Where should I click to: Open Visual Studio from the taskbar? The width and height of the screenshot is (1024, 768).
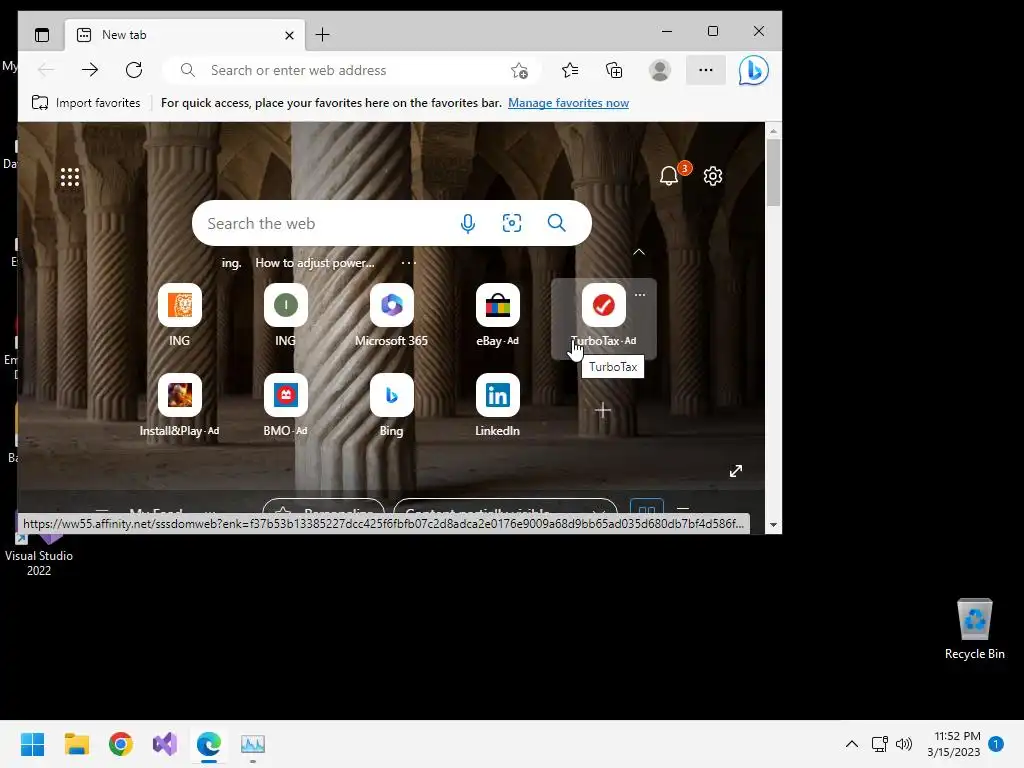[165, 744]
